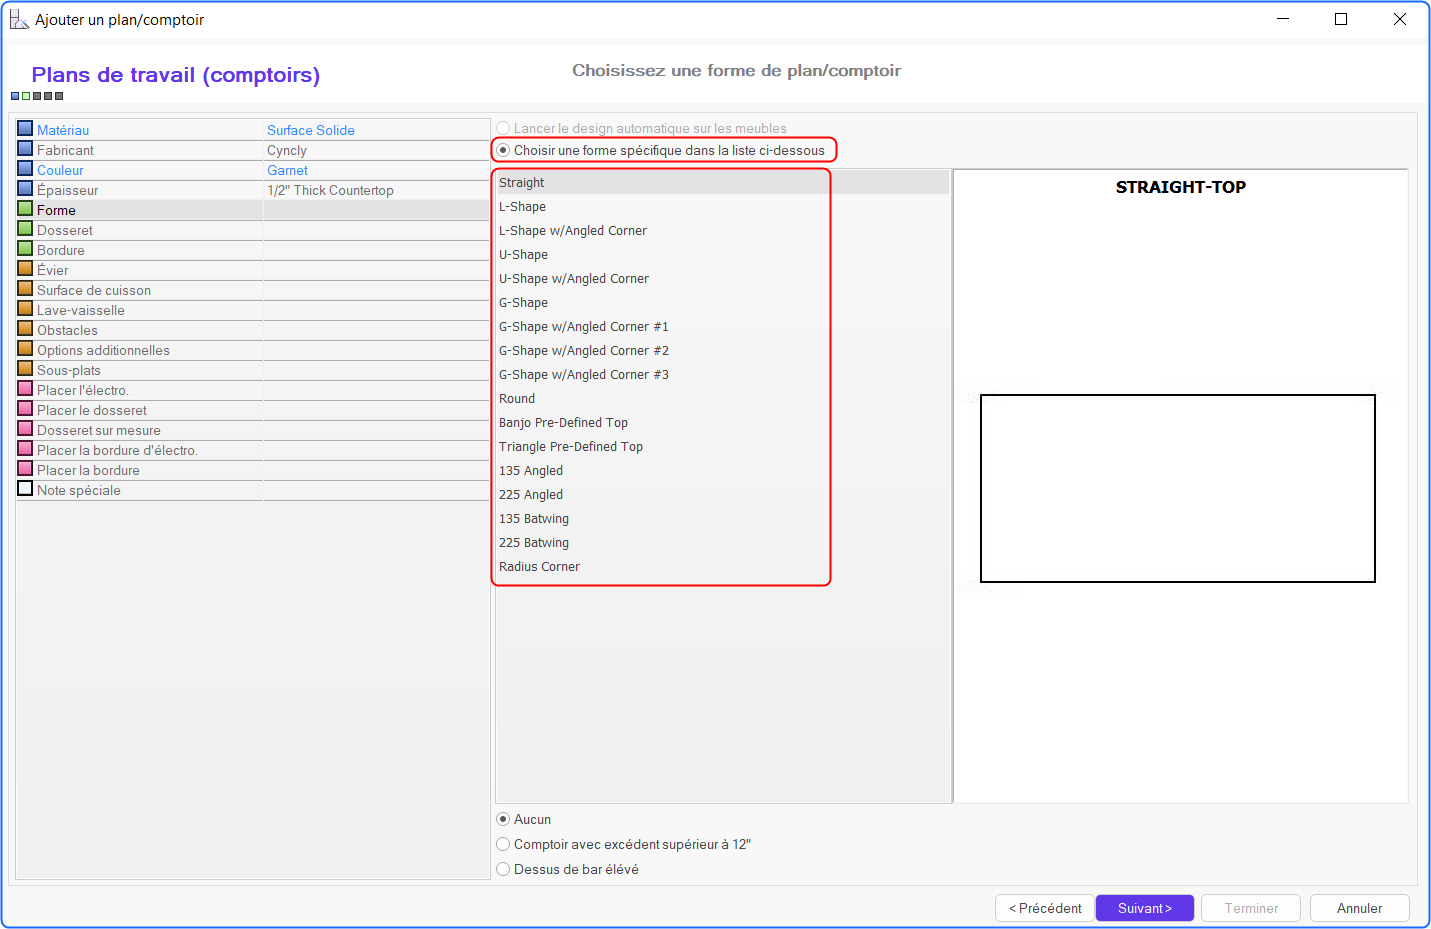The height and width of the screenshot is (929, 1431).
Task: Open the Matériau step link
Action: [63, 130]
